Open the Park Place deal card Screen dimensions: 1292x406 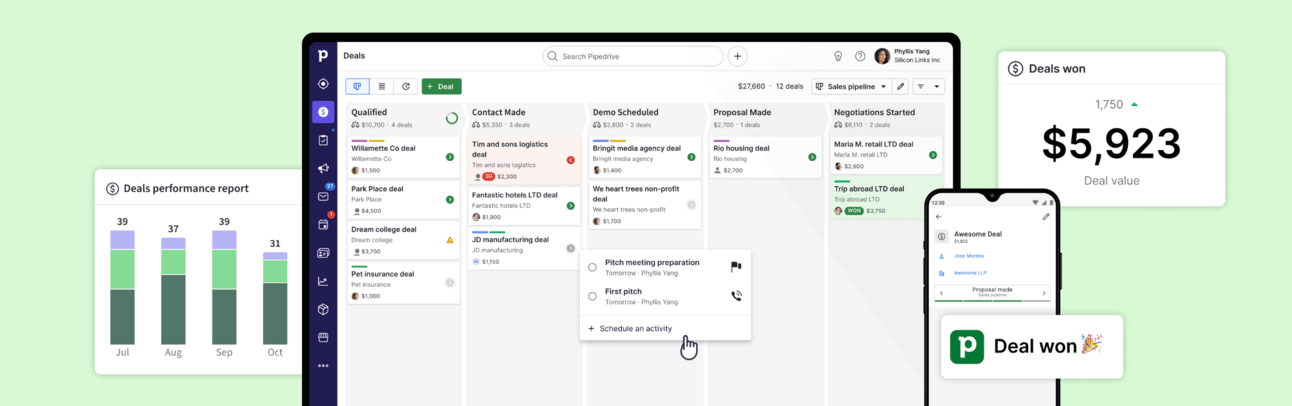pos(403,199)
